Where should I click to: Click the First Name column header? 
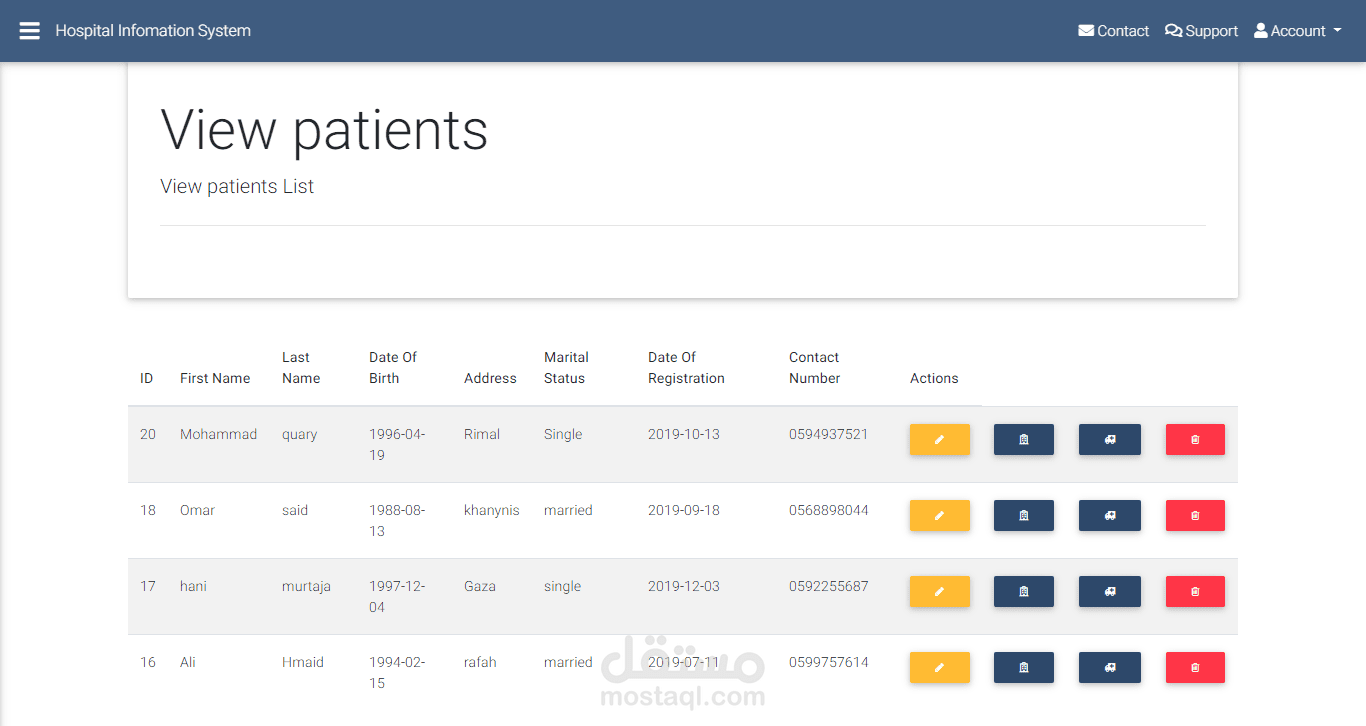[215, 378]
